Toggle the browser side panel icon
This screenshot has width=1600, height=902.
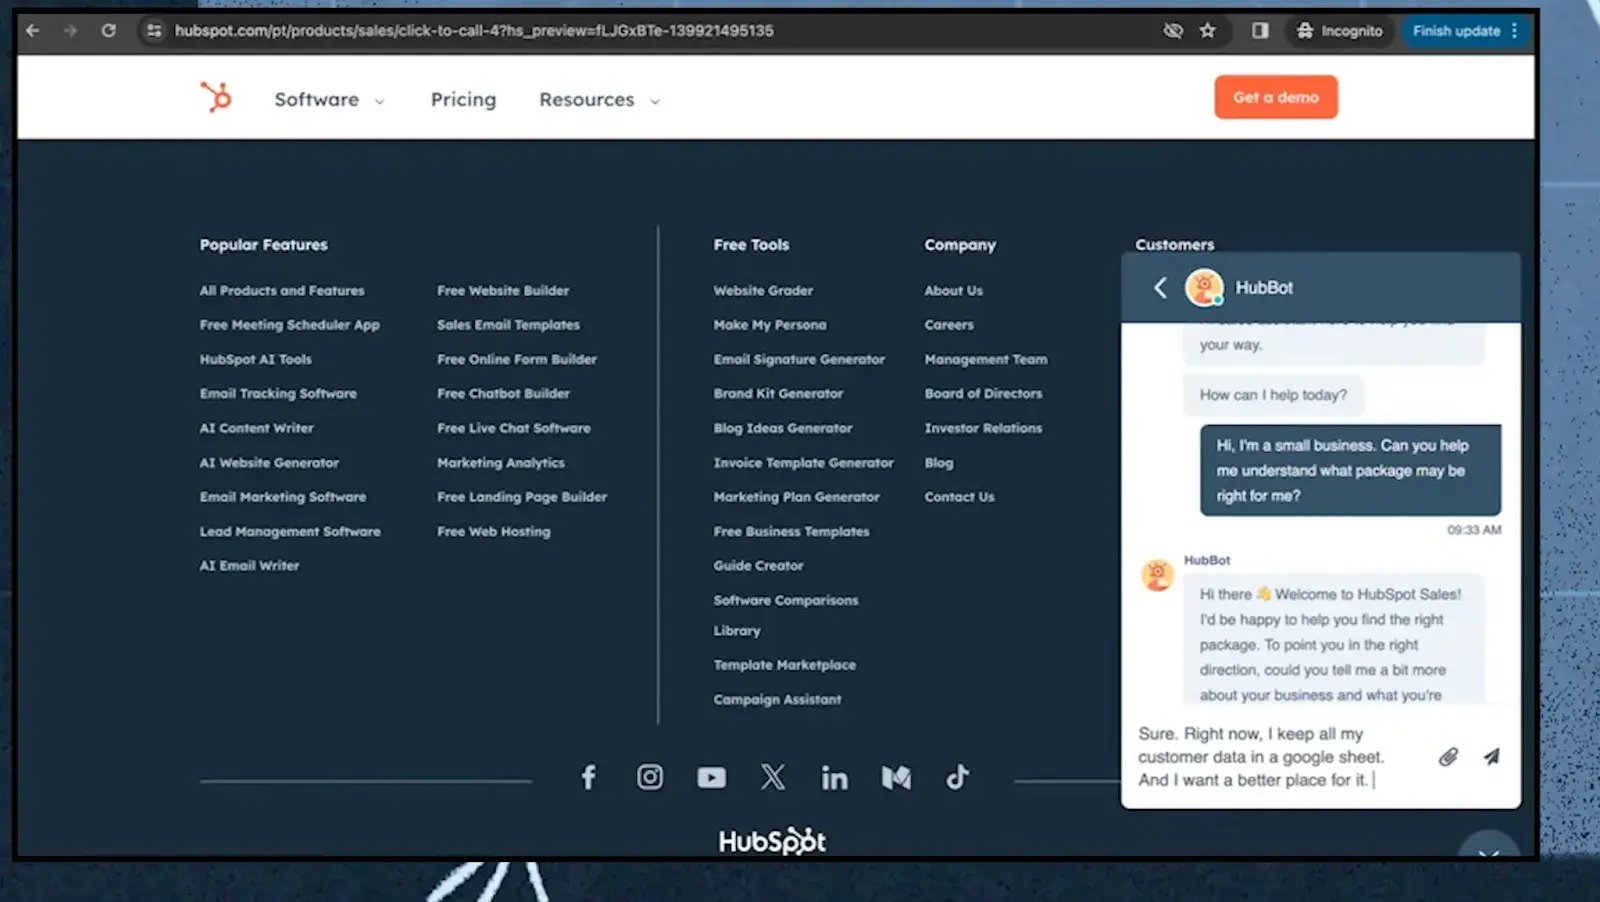(1260, 31)
